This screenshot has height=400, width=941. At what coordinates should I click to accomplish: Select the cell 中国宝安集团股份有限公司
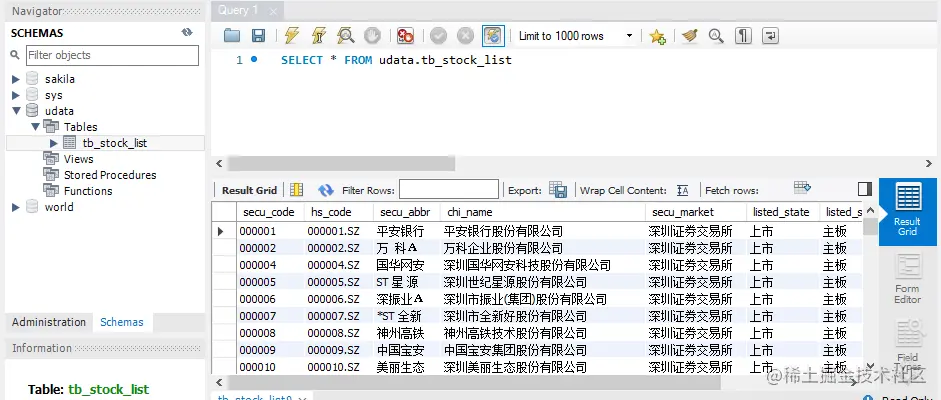pos(543,350)
